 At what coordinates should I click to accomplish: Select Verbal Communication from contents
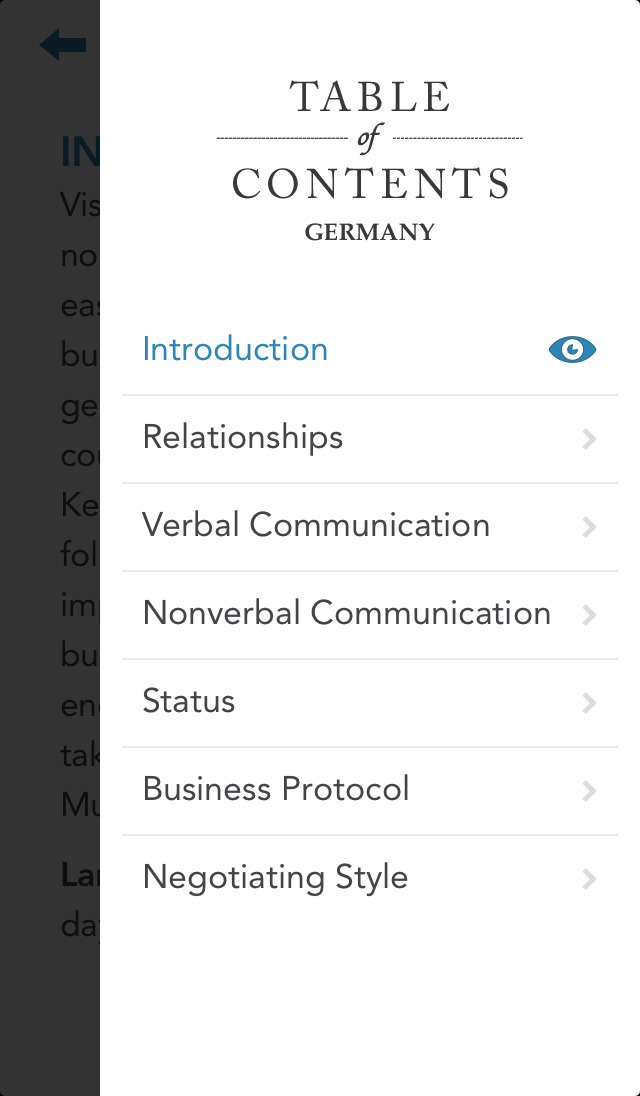pyautogui.click(x=316, y=525)
